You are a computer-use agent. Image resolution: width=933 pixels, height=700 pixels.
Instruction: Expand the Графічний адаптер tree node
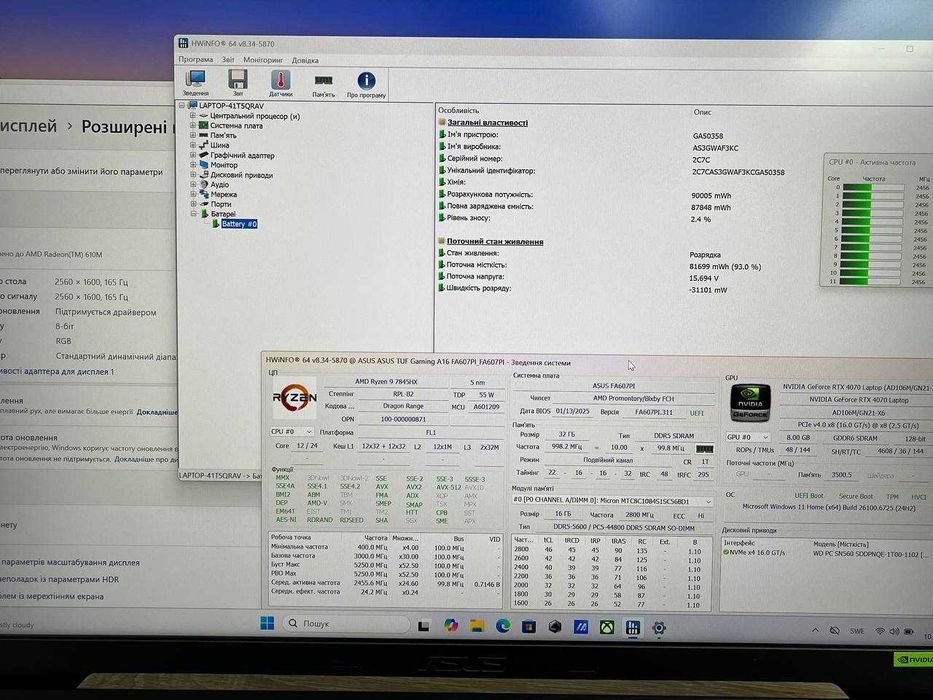click(x=192, y=155)
